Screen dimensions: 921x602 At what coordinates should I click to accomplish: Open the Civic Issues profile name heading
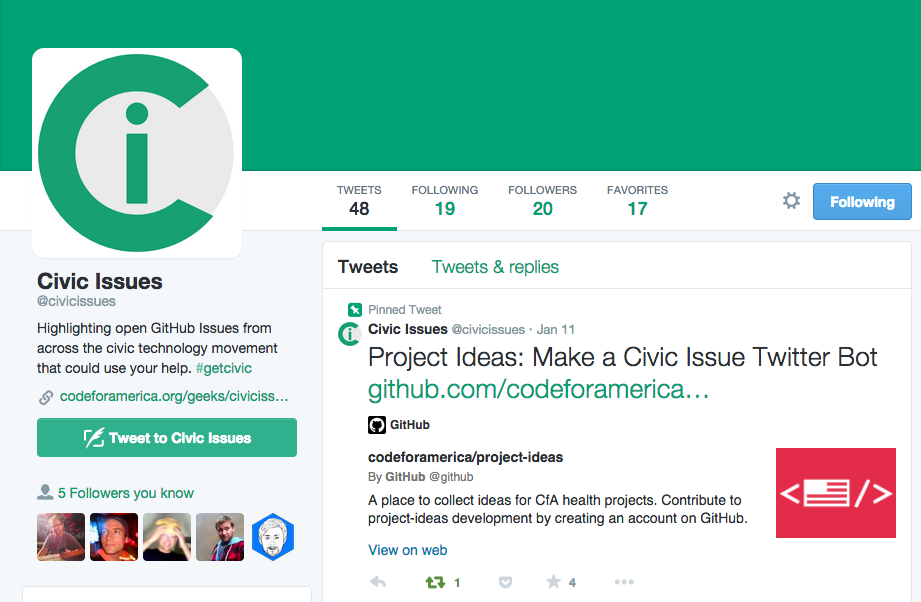(x=100, y=281)
